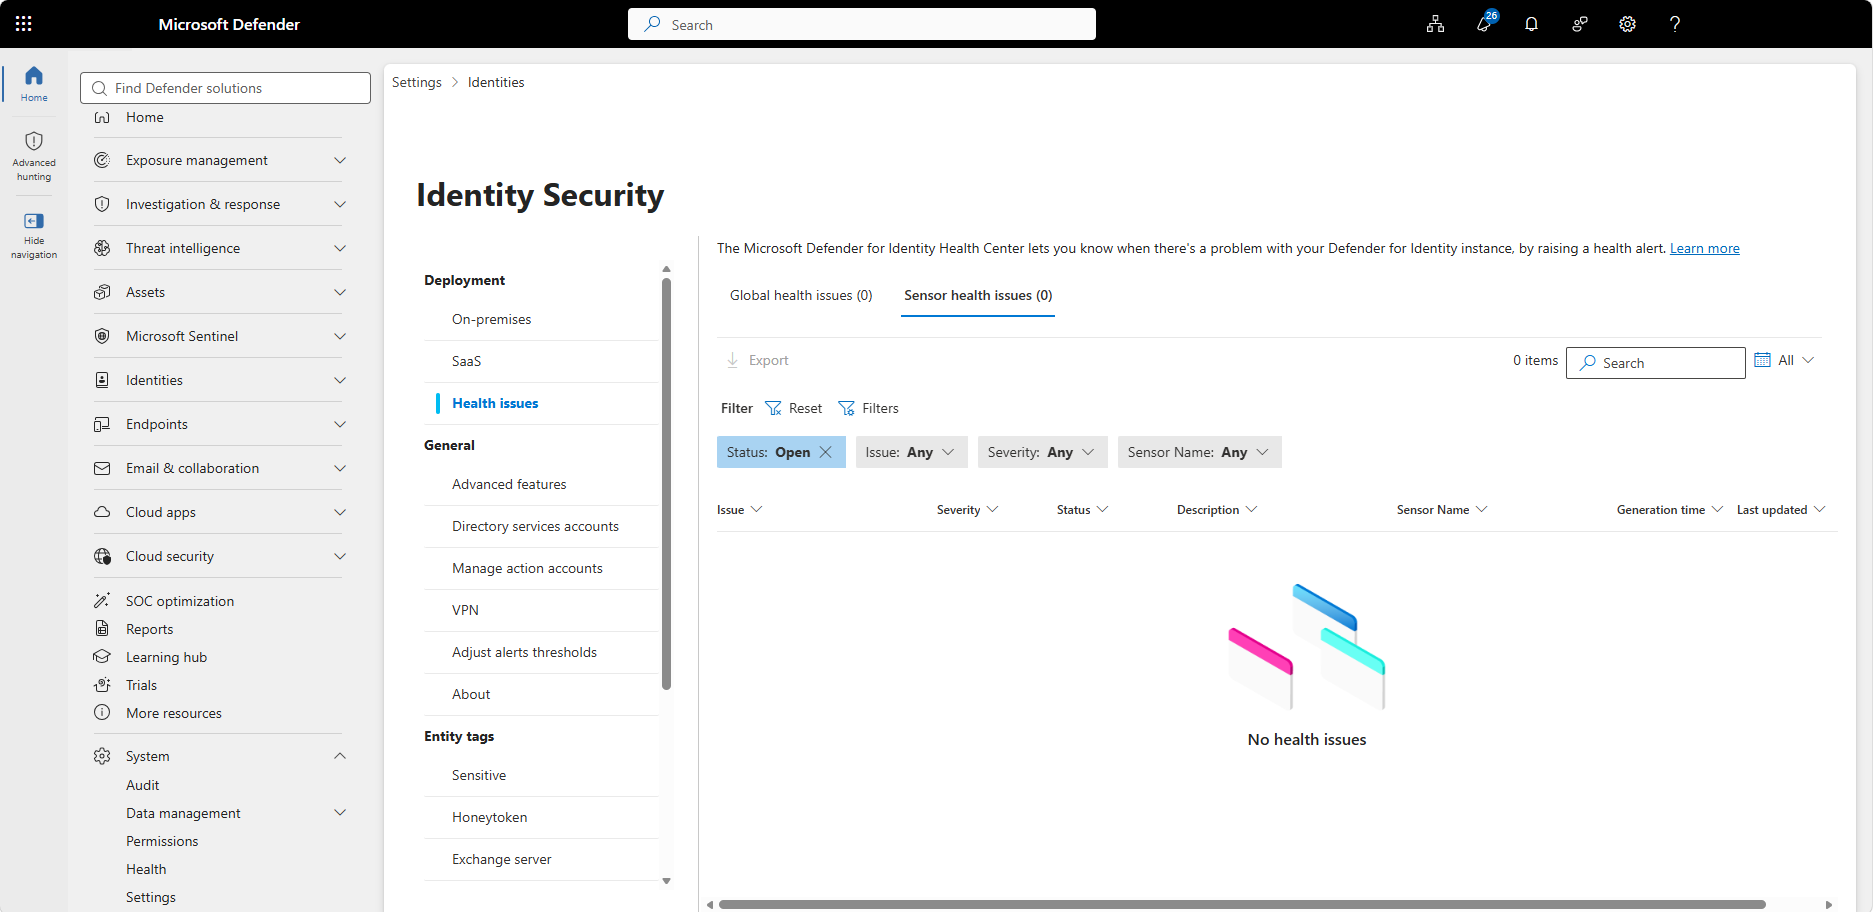Click the health issues Search field
This screenshot has height=912, width=1873.
(1655, 363)
